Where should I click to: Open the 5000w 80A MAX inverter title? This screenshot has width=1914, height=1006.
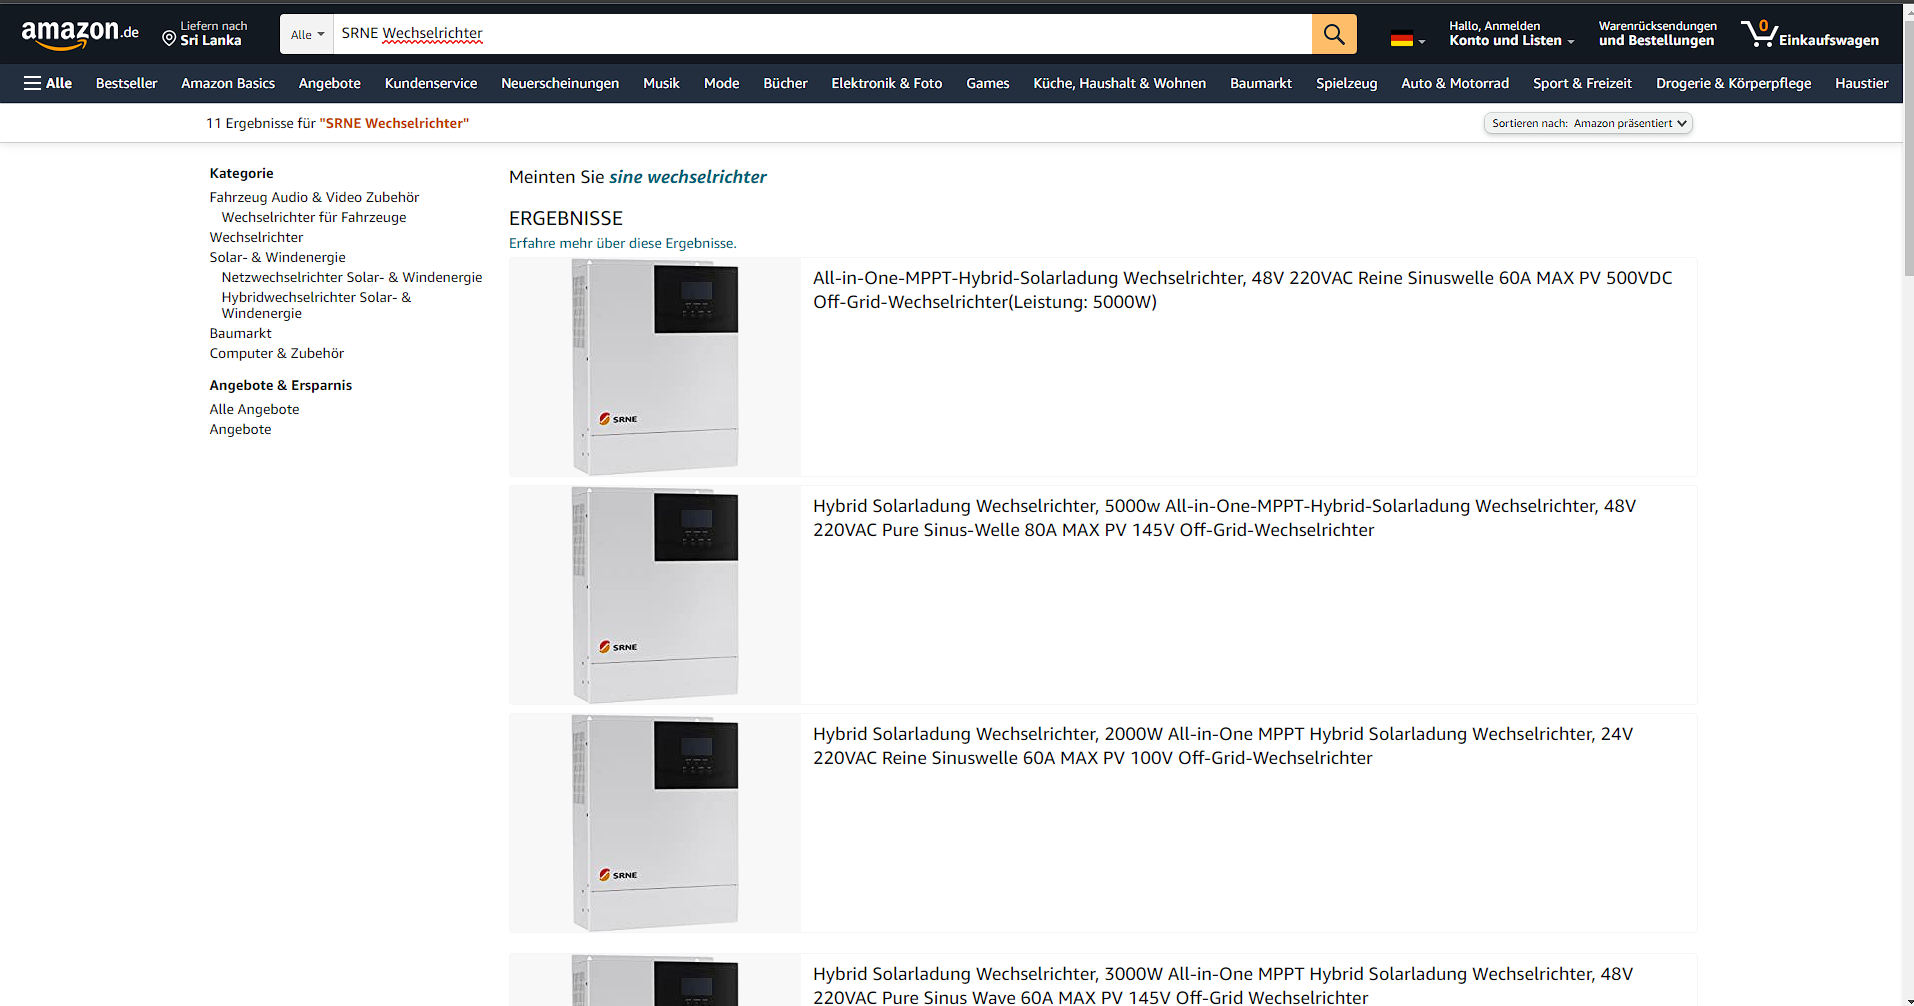coord(1224,518)
